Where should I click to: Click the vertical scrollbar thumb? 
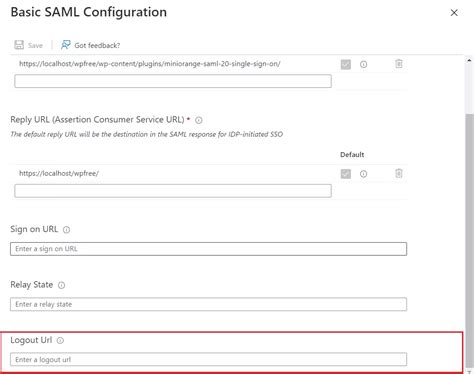click(469, 240)
